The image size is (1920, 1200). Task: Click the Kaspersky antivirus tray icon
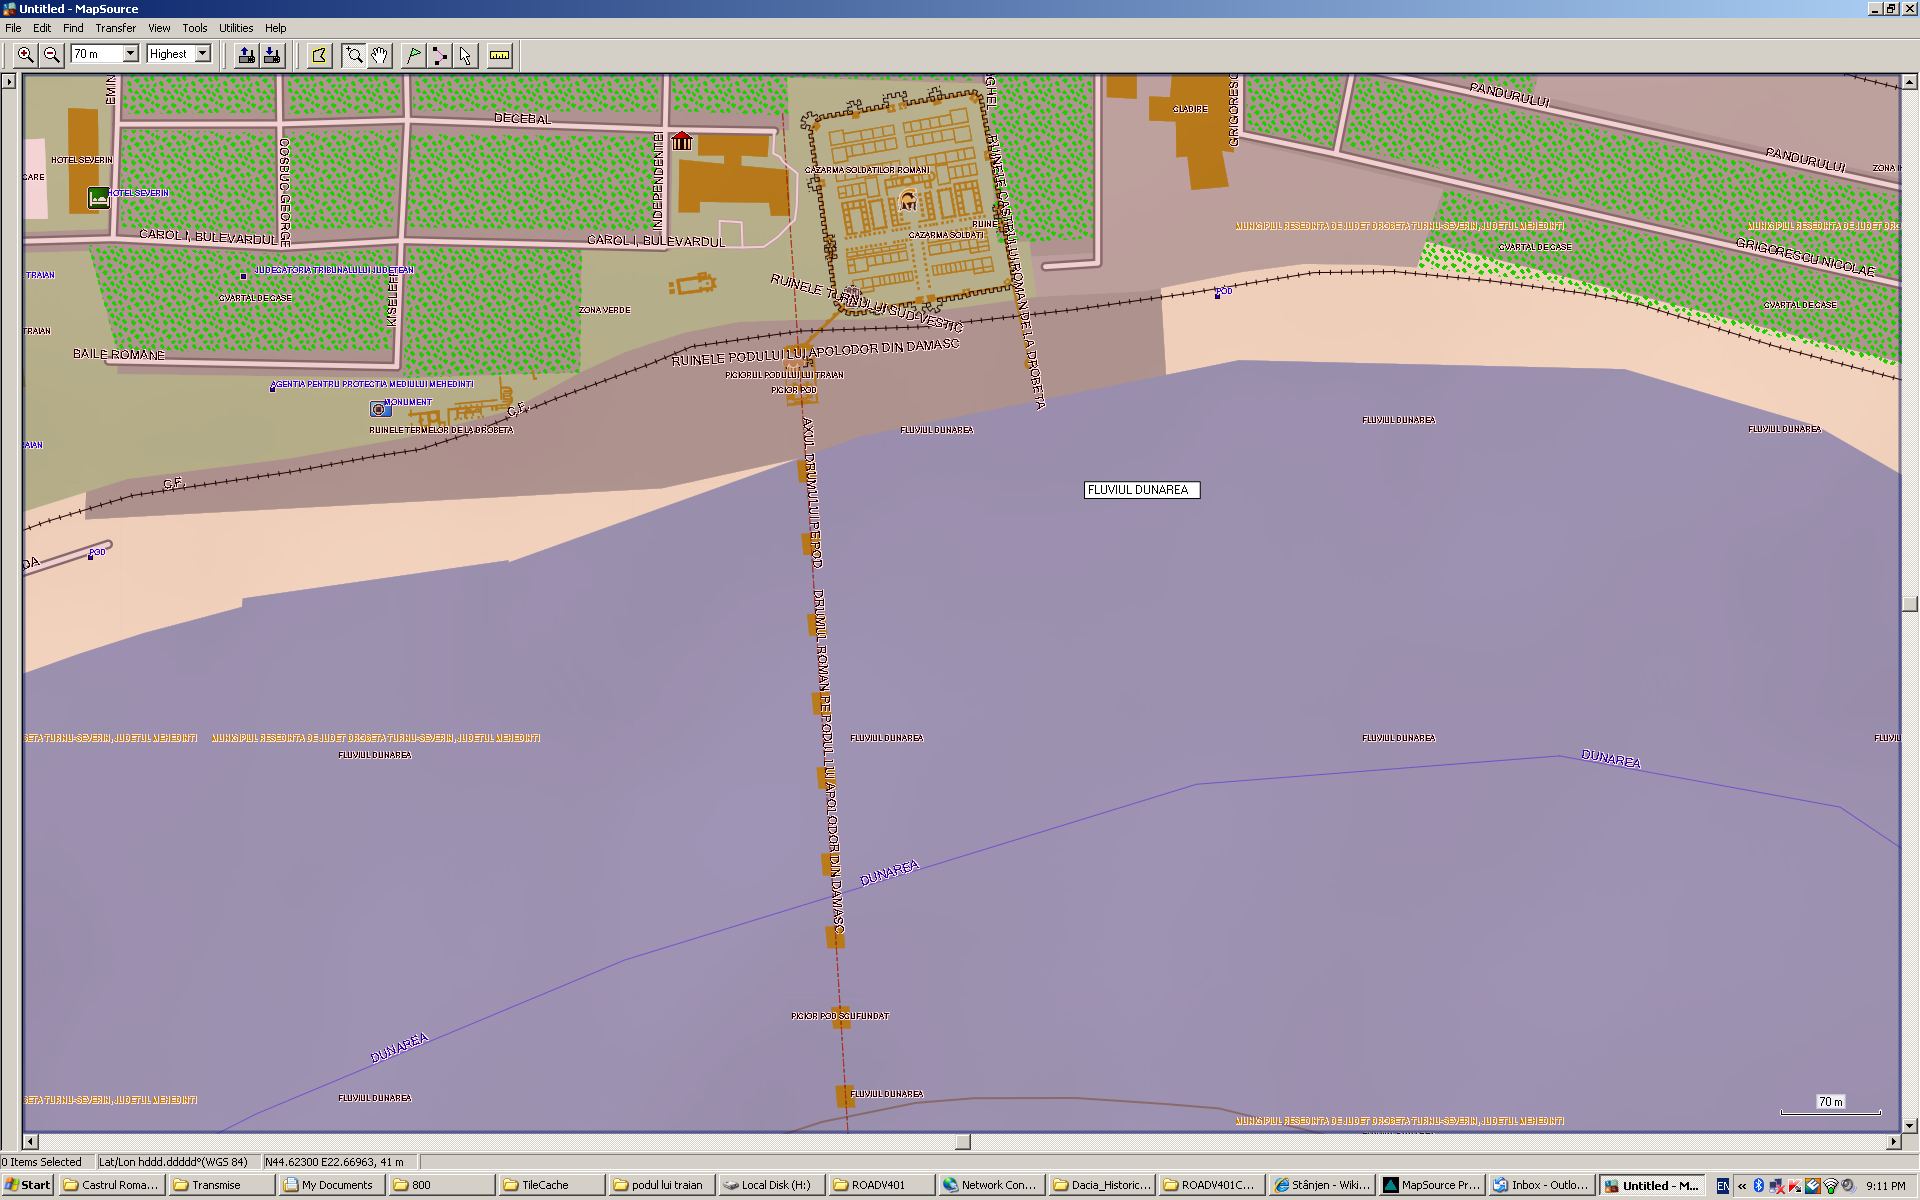(1795, 1185)
